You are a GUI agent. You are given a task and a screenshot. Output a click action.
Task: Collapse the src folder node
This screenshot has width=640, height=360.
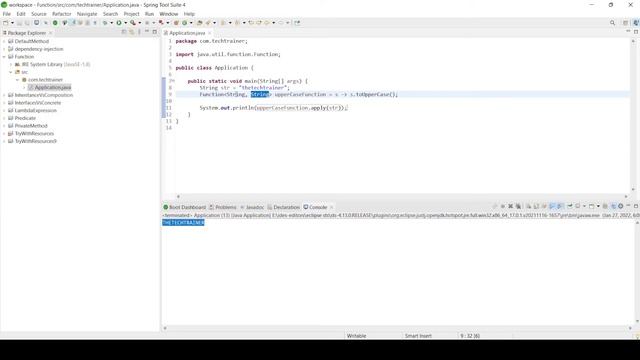point(11,72)
